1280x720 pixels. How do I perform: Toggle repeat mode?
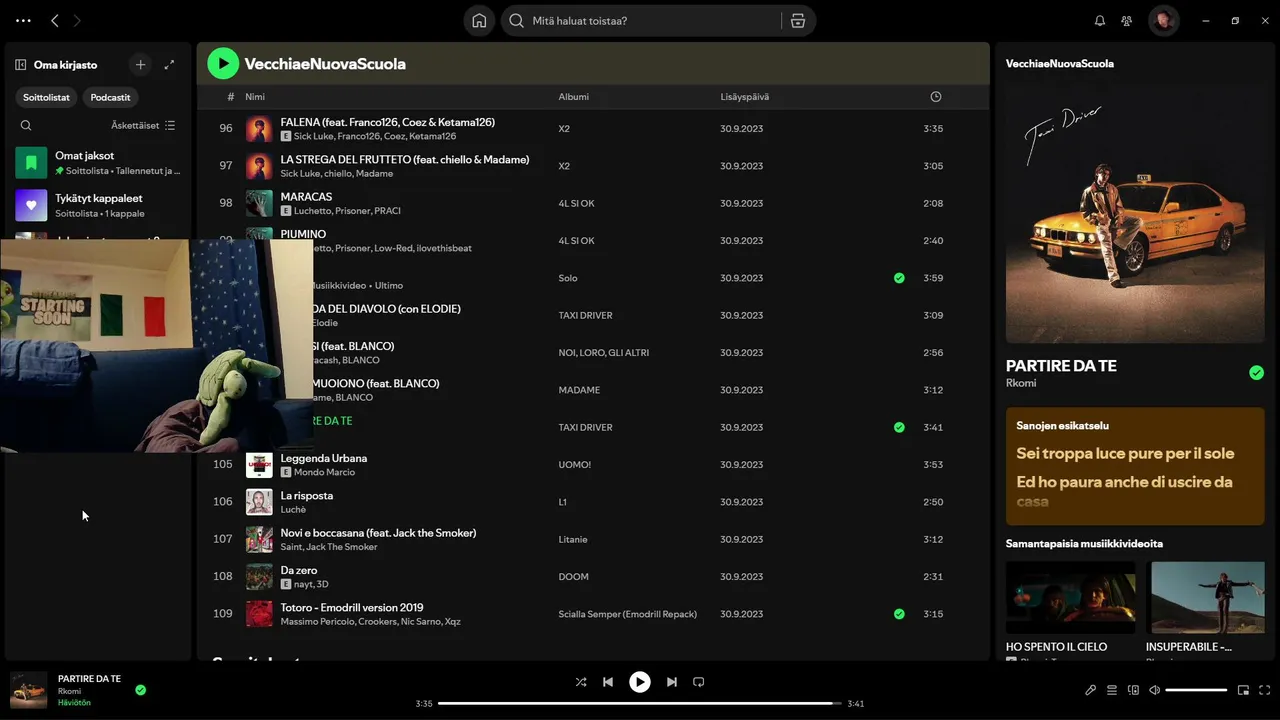coord(699,682)
